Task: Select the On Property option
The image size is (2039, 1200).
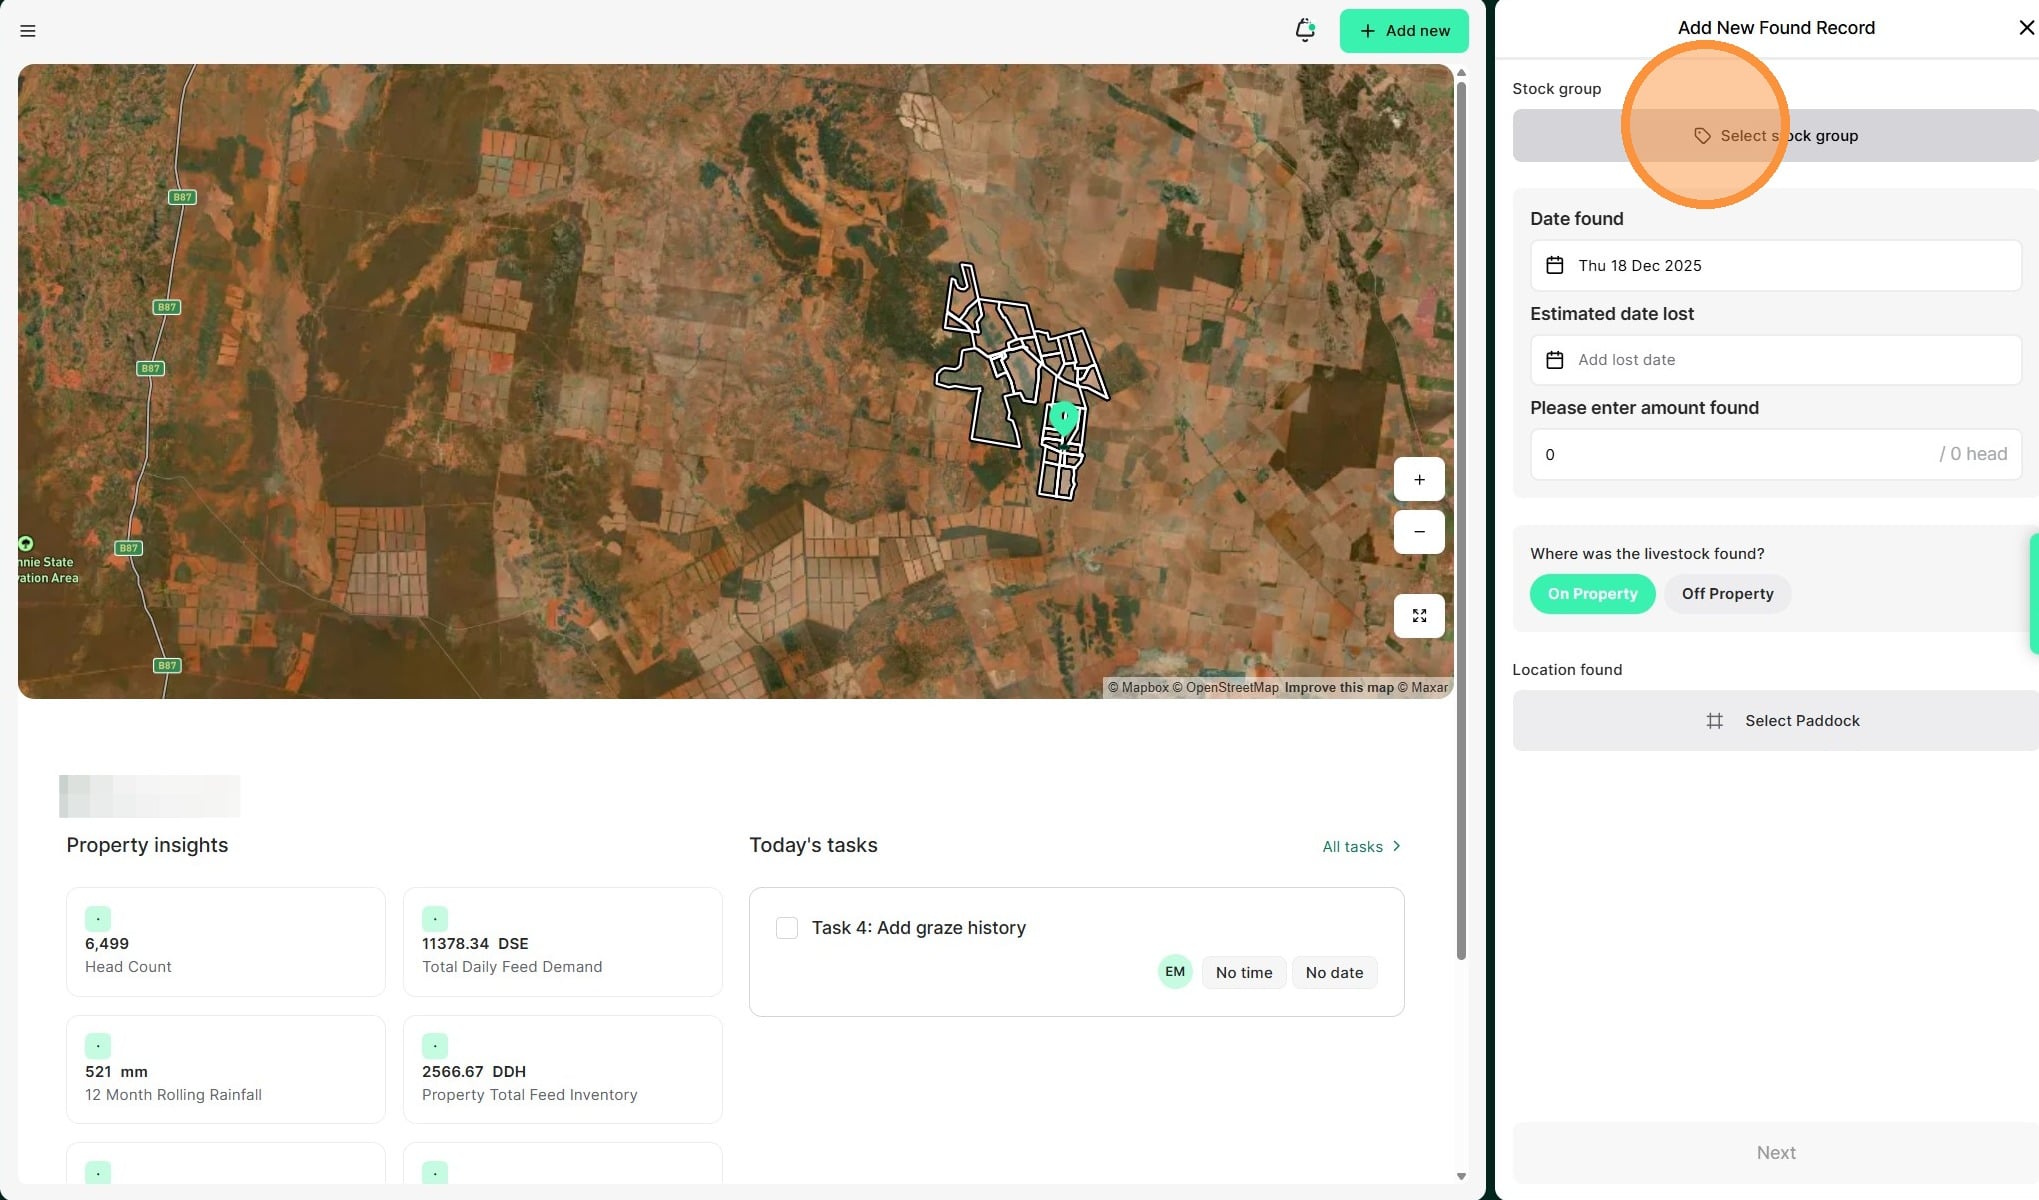Action: (1592, 594)
